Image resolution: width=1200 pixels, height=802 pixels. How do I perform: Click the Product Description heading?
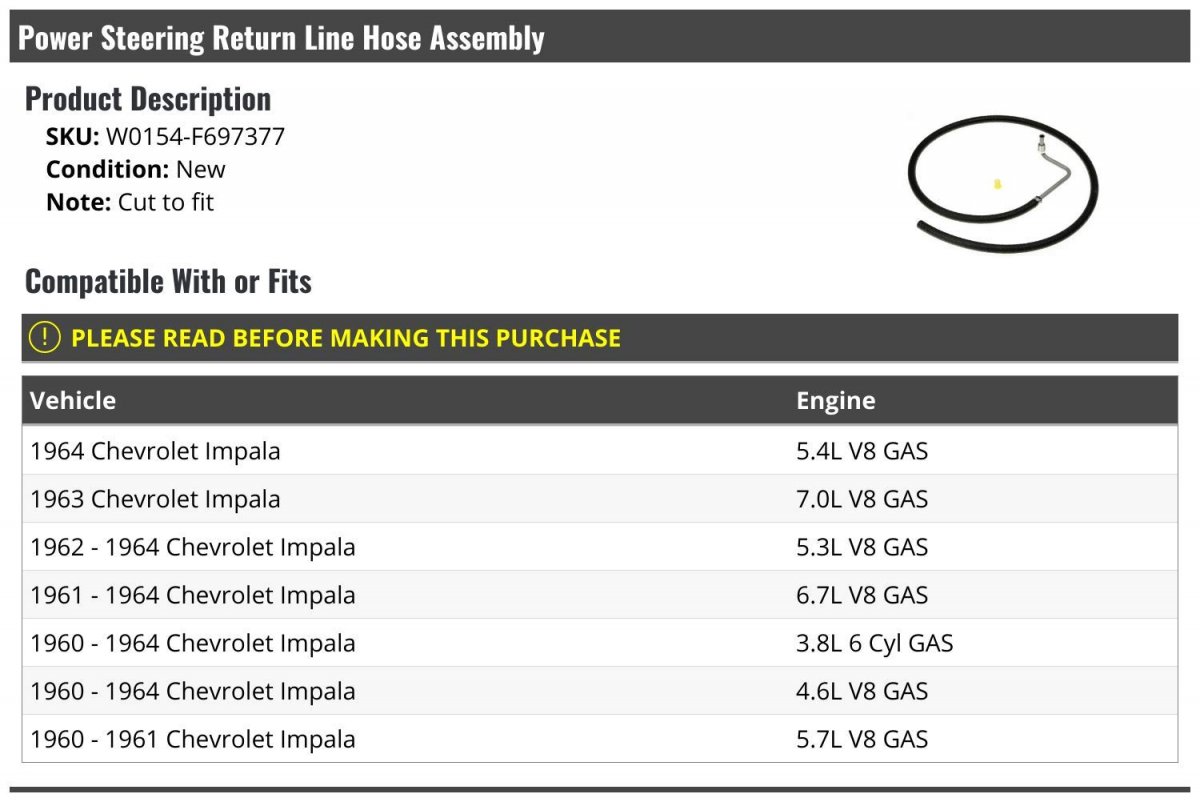coord(148,99)
